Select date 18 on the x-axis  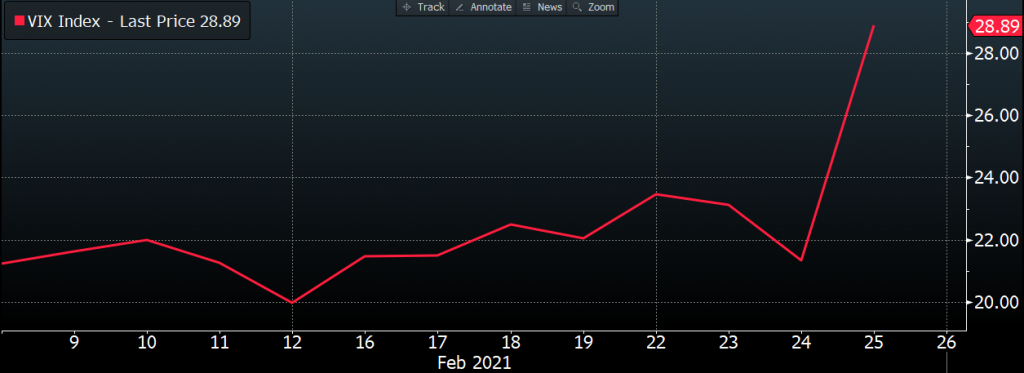click(x=510, y=342)
